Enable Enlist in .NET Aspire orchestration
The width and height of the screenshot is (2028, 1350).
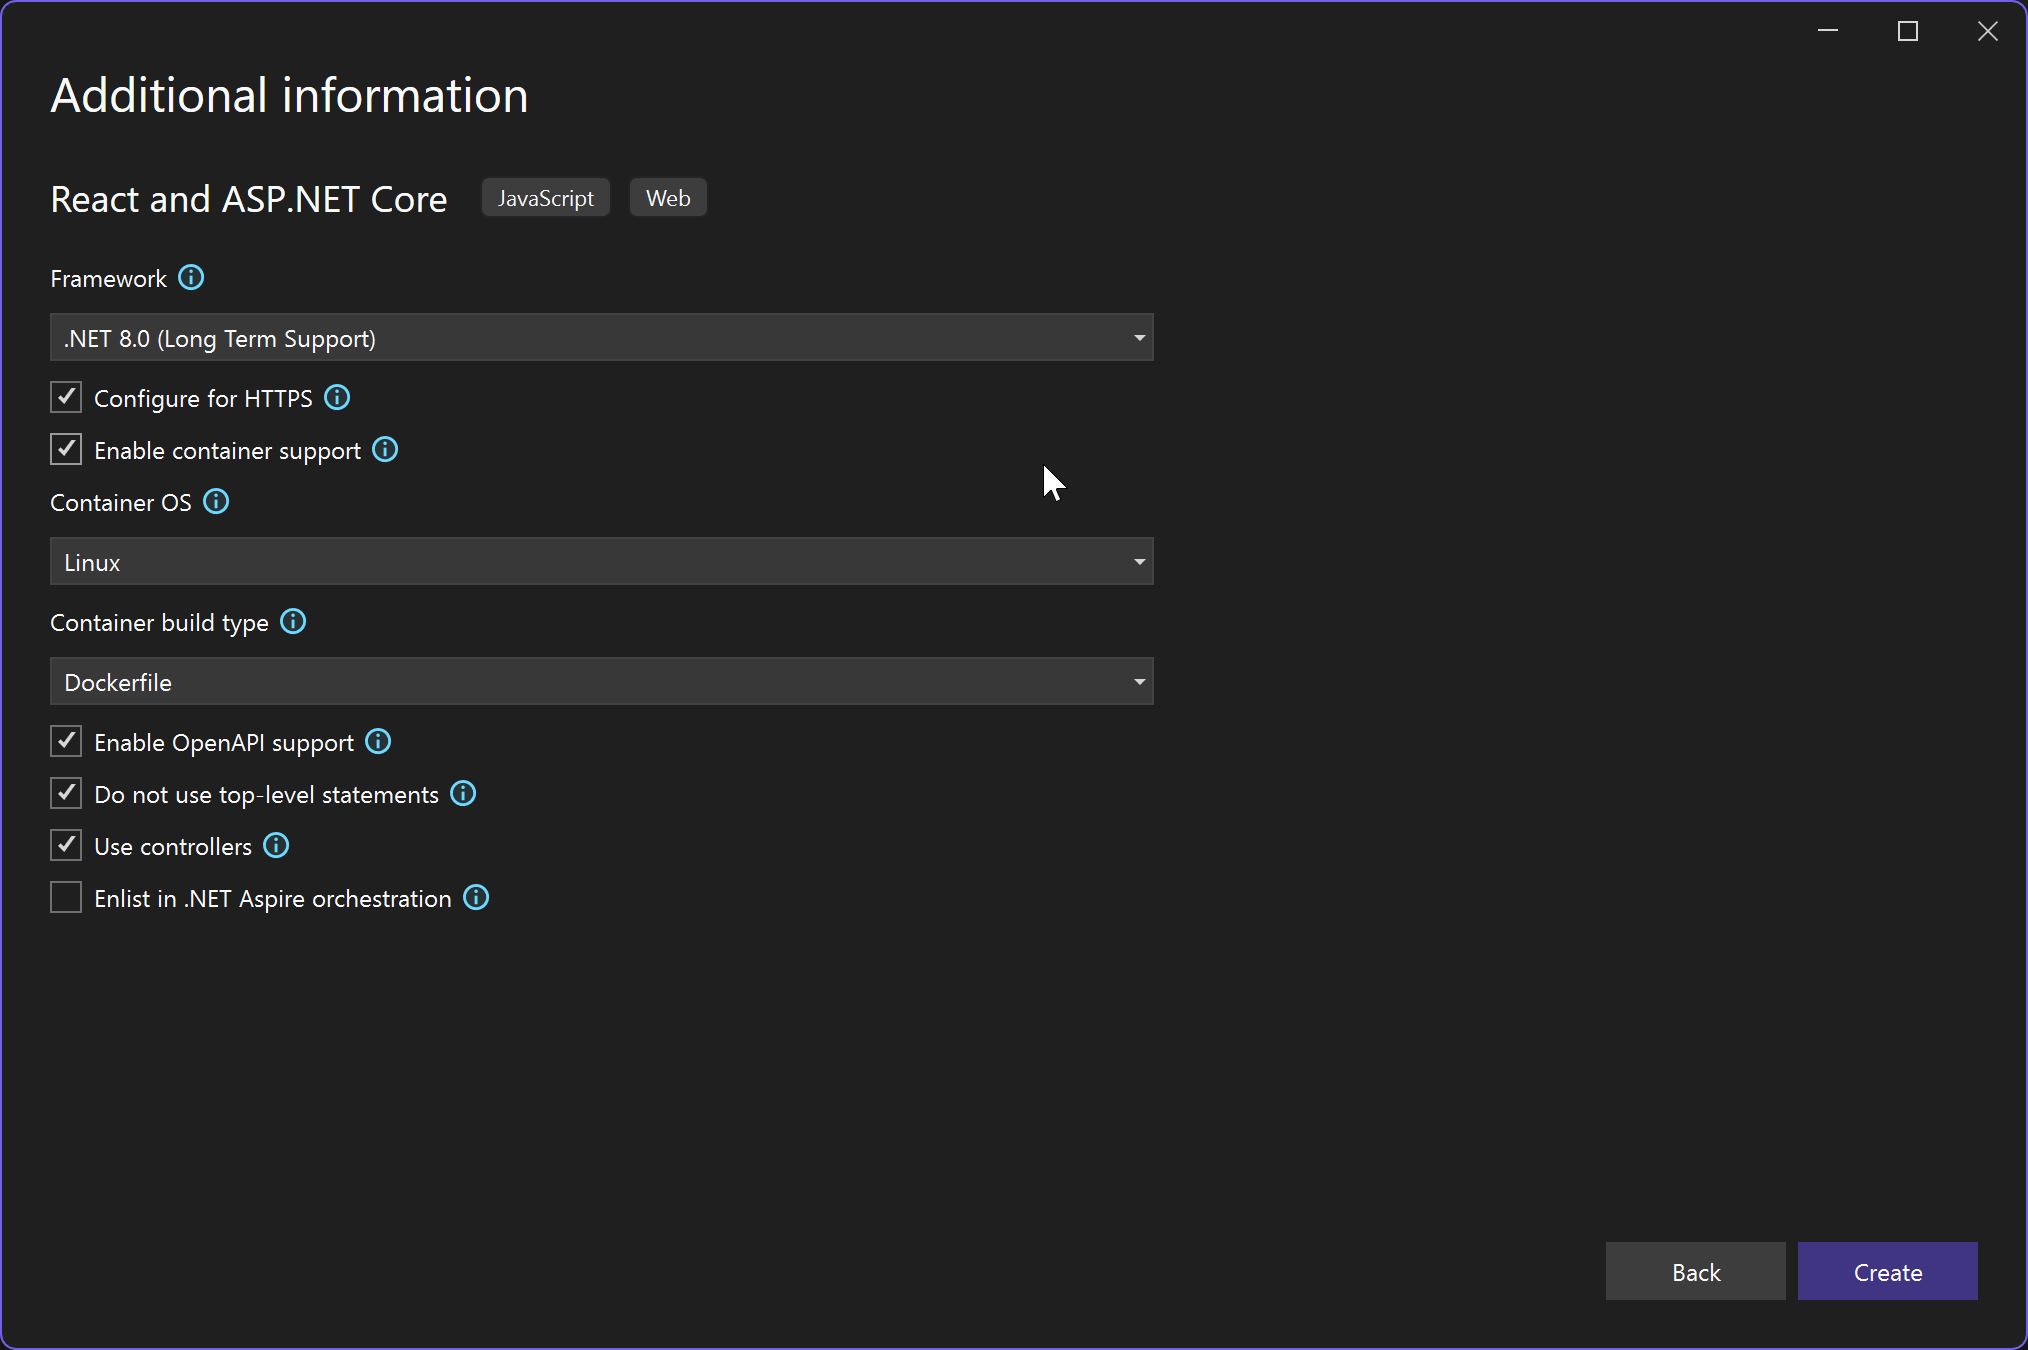pos(65,897)
